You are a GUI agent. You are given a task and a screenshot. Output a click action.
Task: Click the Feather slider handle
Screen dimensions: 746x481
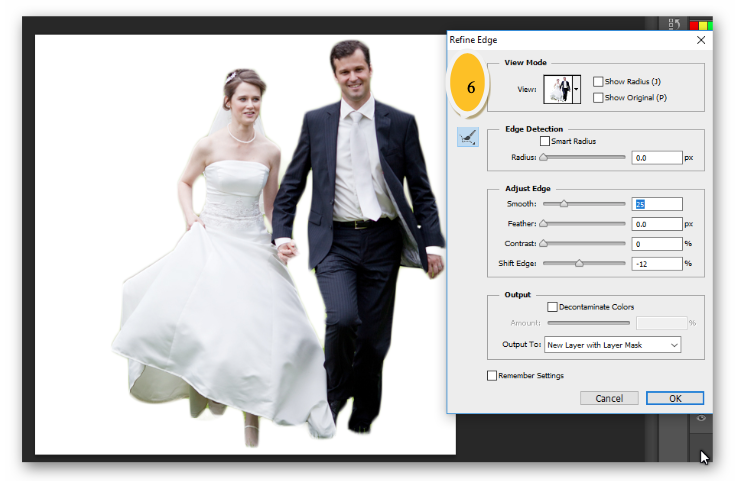click(544, 224)
